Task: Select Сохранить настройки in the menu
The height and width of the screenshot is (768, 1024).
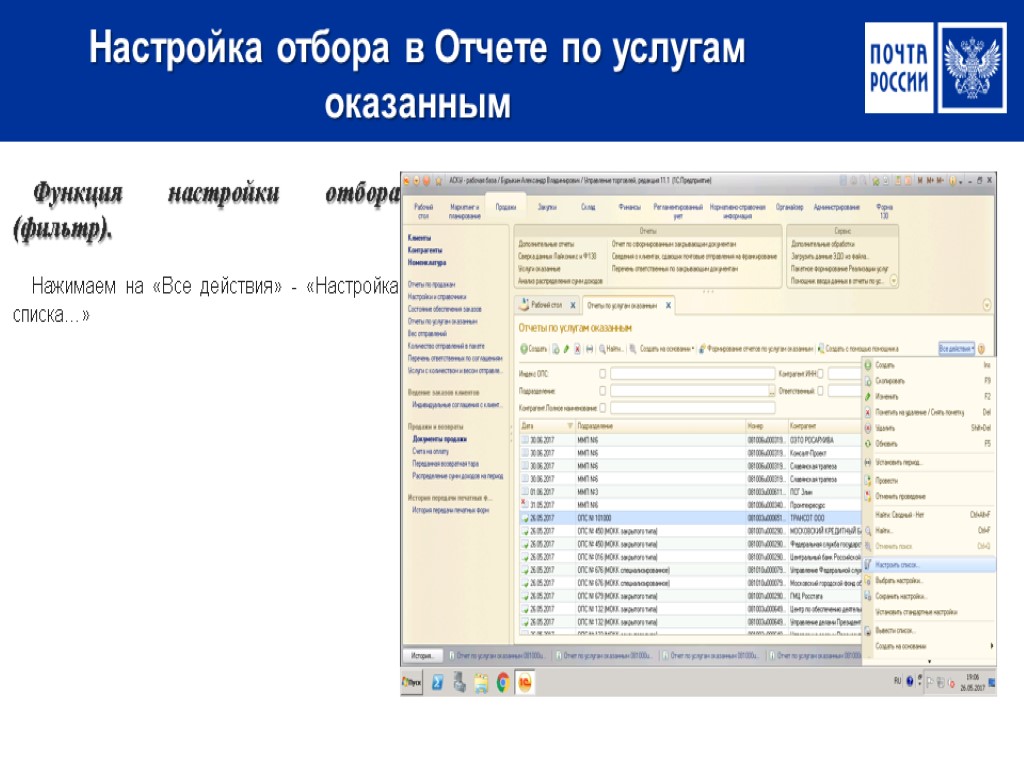Action: (929, 596)
